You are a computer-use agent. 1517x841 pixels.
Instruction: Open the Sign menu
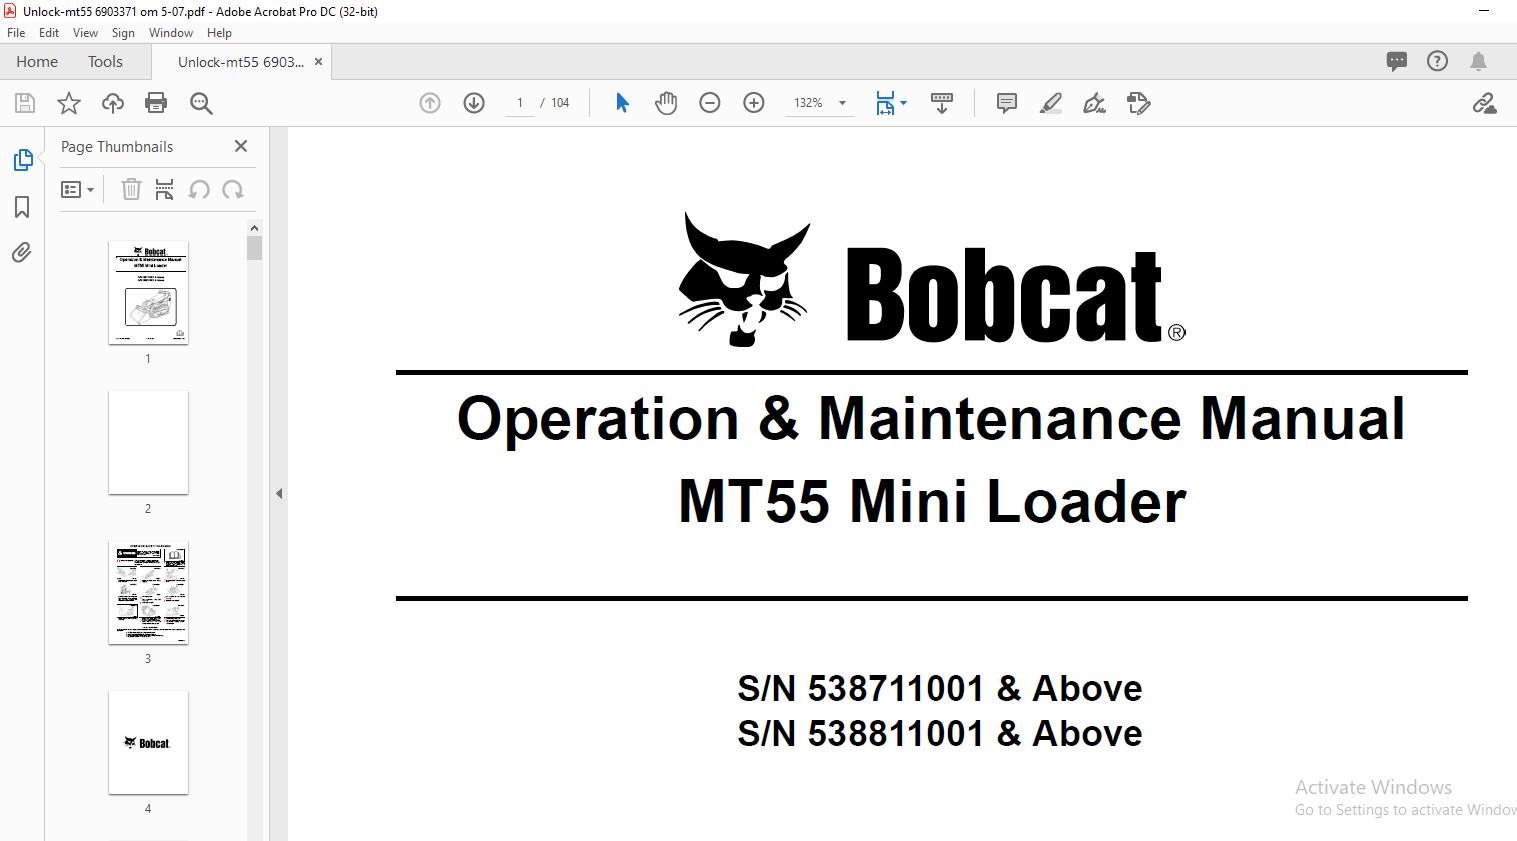pyautogui.click(x=123, y=33)
